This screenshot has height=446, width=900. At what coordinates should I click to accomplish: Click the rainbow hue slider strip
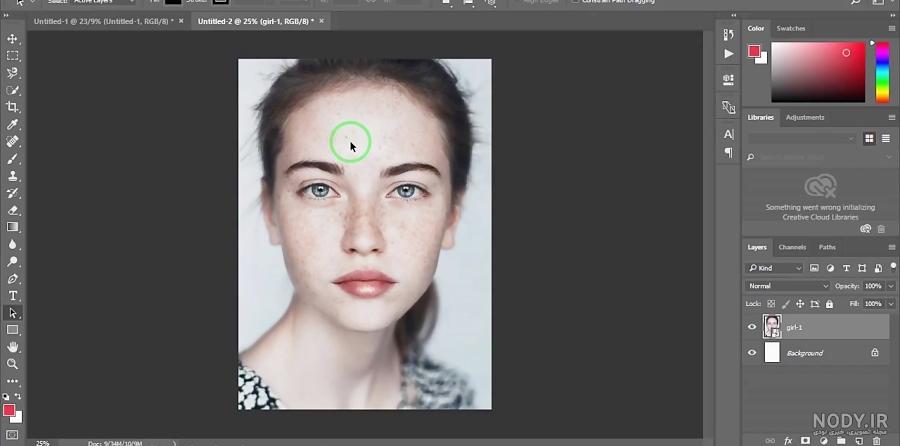882,72
